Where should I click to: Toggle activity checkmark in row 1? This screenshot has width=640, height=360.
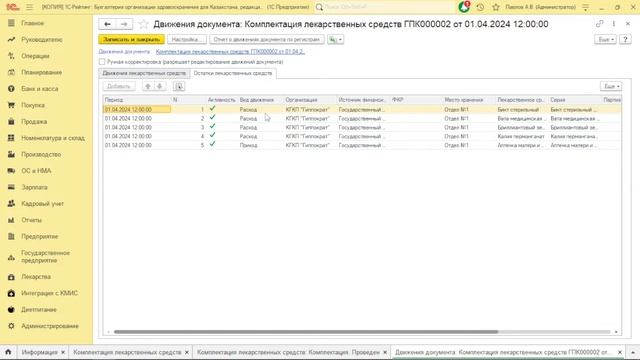212,109
